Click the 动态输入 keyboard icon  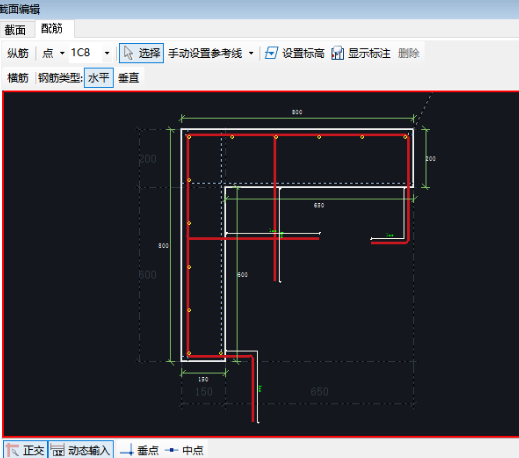57,450
